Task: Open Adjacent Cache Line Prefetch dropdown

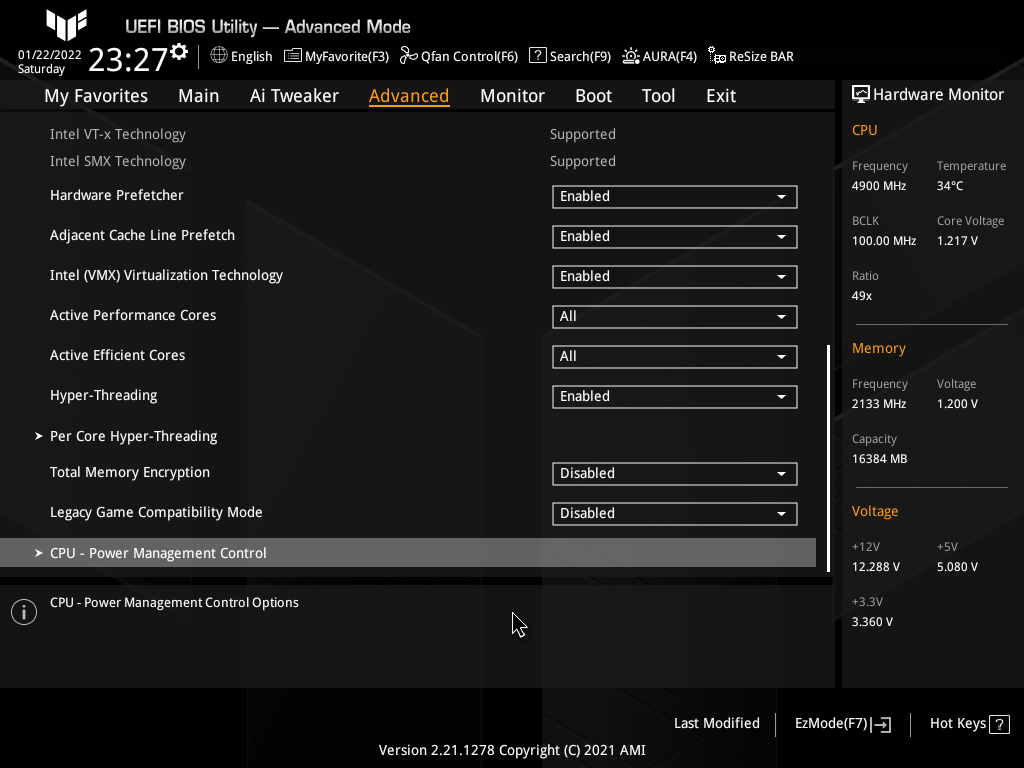Action: click(x=675, y=236)
